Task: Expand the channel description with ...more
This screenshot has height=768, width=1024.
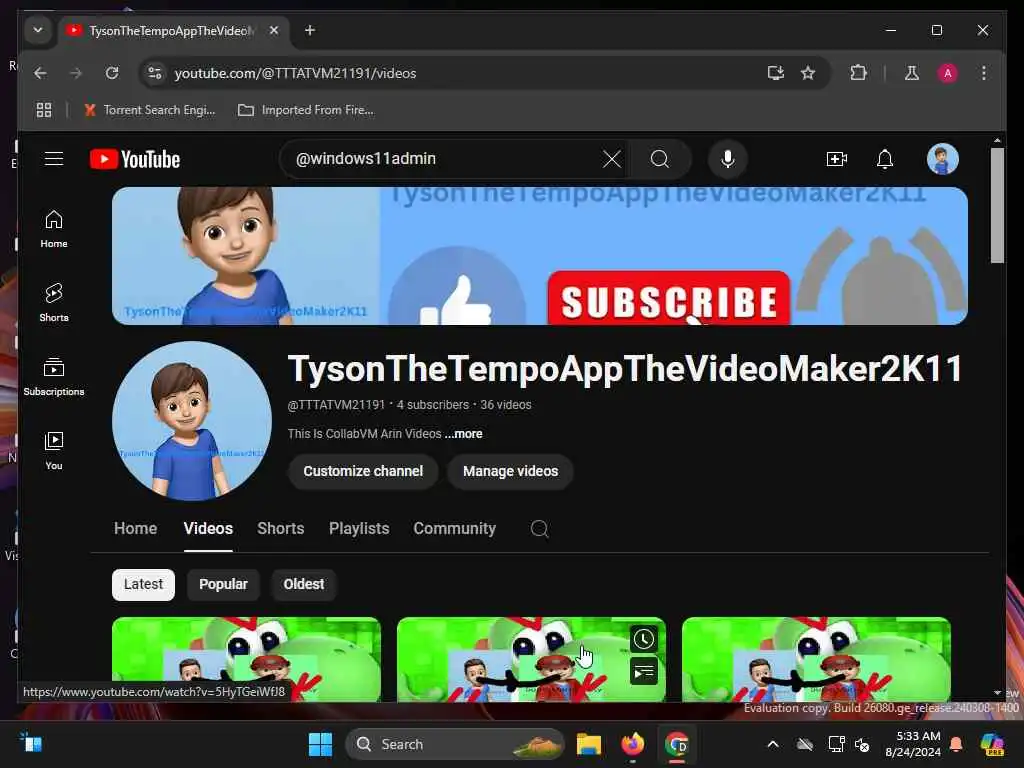Action: click(464, 434)
